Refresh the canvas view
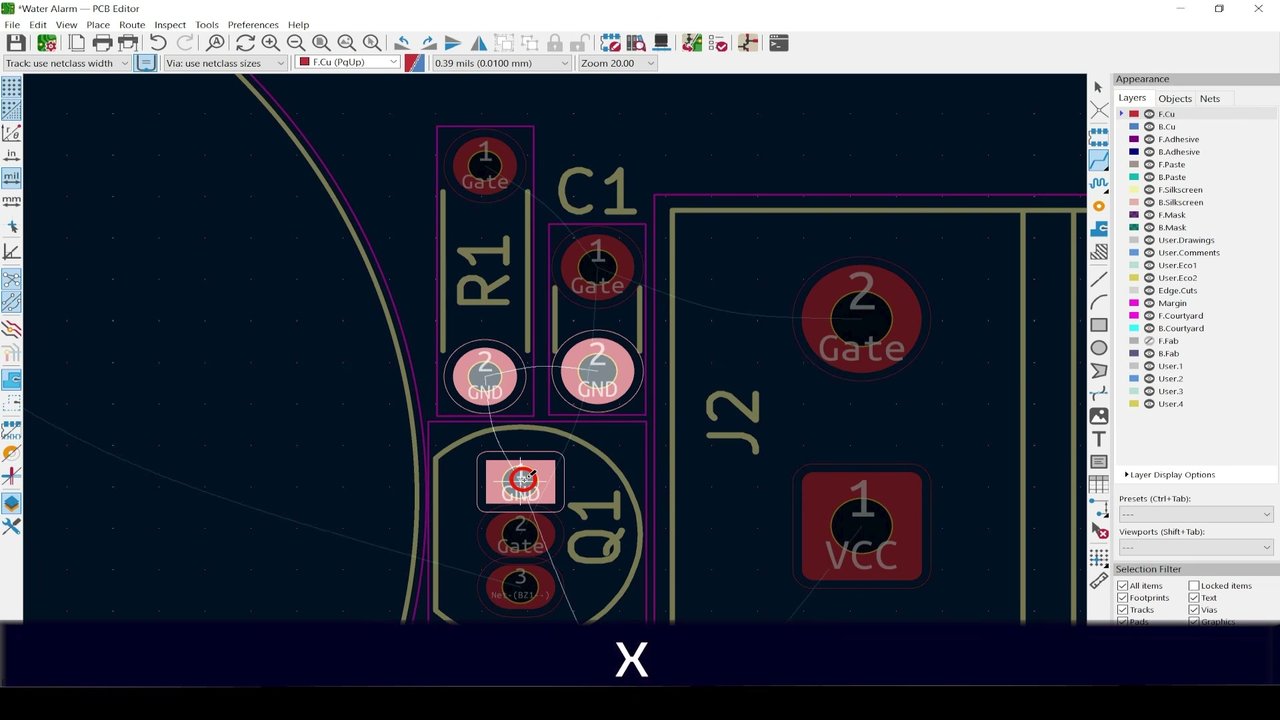The height and width of the screenshot is (720, 1280). click(x=245, y=43)
